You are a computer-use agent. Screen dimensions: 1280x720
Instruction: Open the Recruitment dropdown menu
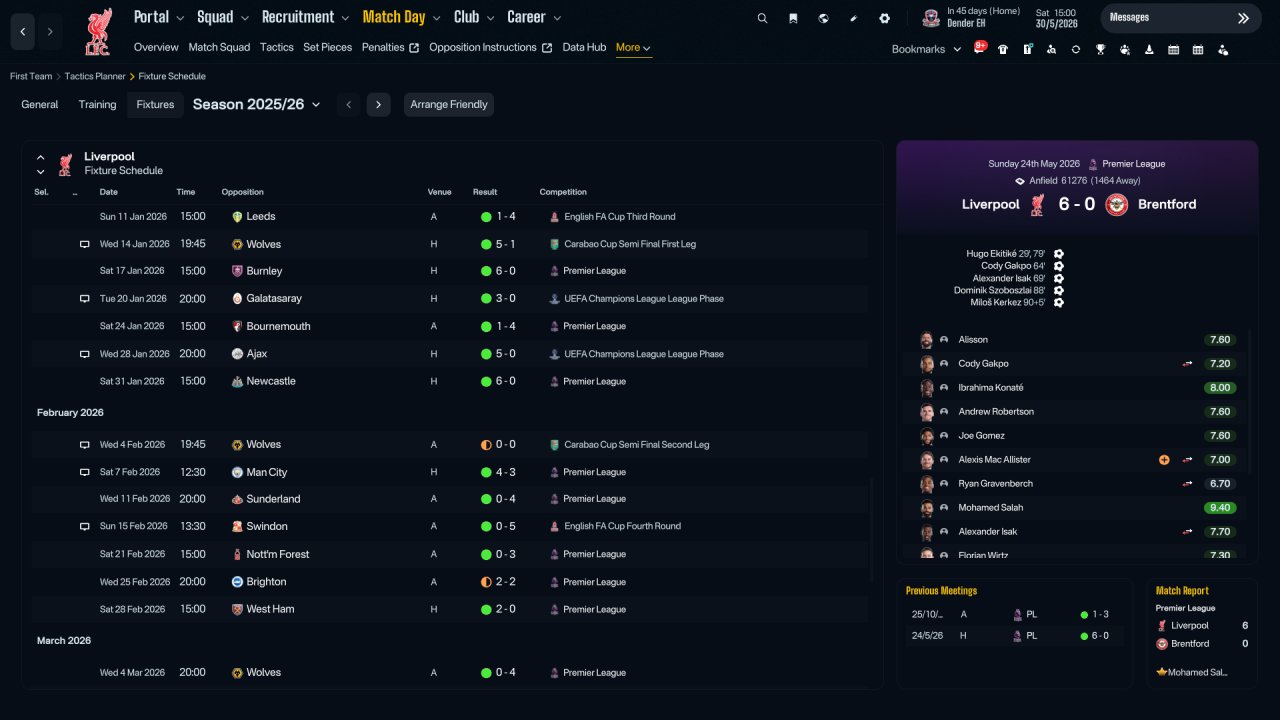pyautogui.click(x=305, y=17)
